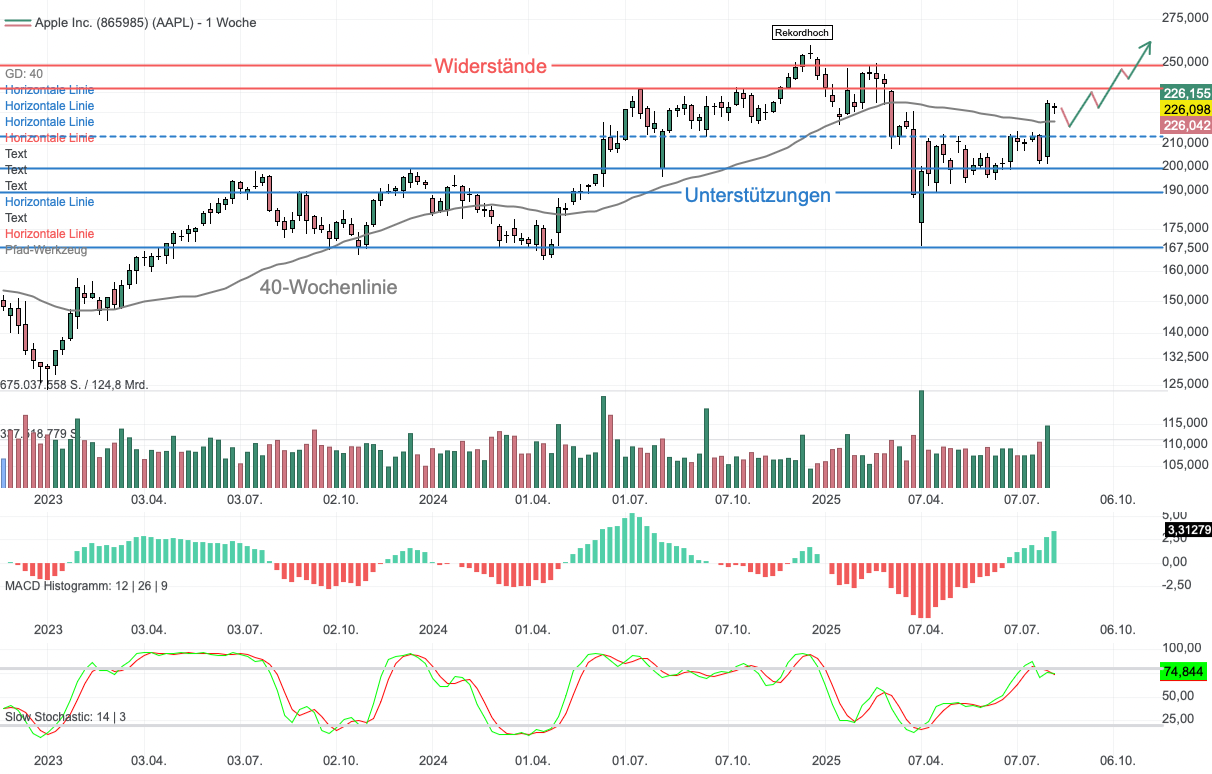Click the 50,00 stochastic axis value
1212x774 pixels.
(x=1177, y=695)
